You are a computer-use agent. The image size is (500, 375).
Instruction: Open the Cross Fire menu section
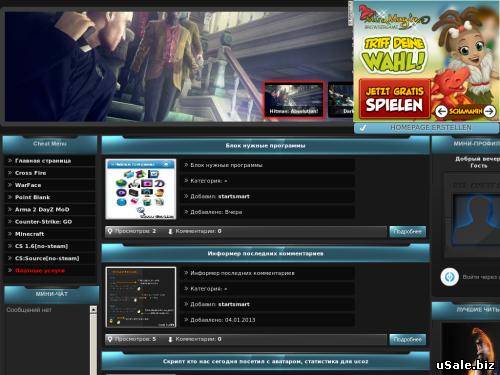[x=31, y=173]
